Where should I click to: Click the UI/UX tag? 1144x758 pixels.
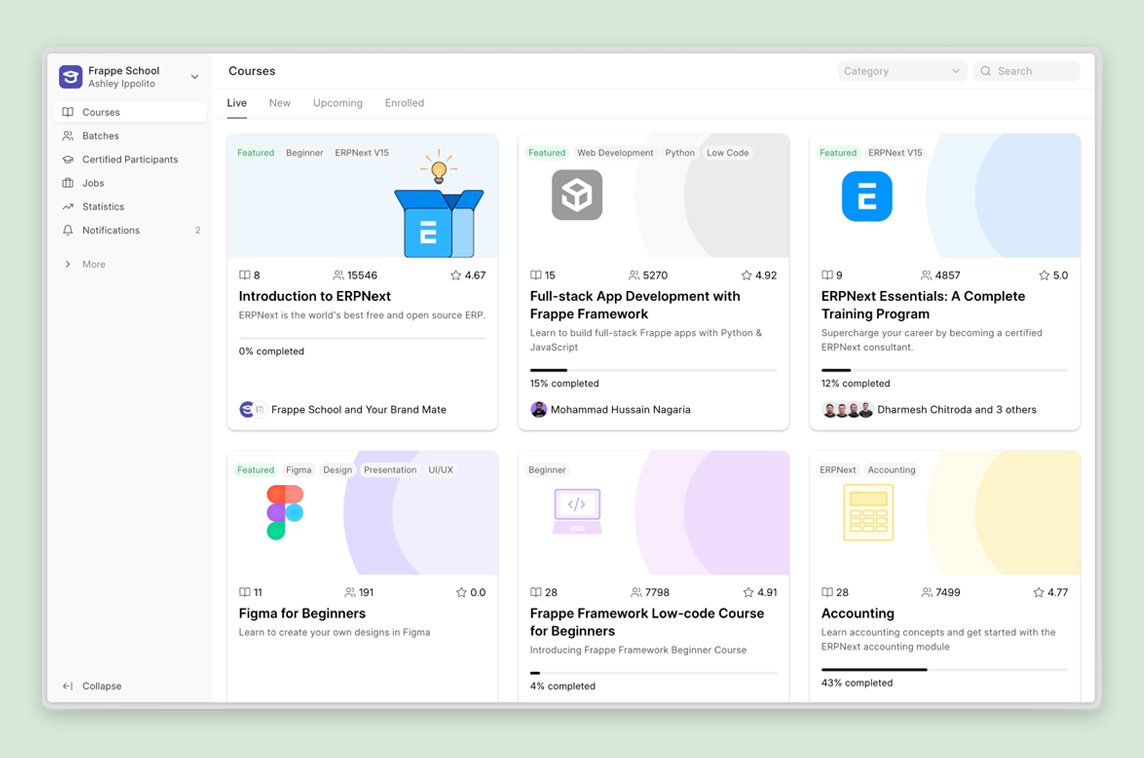[x=441, y=470]
